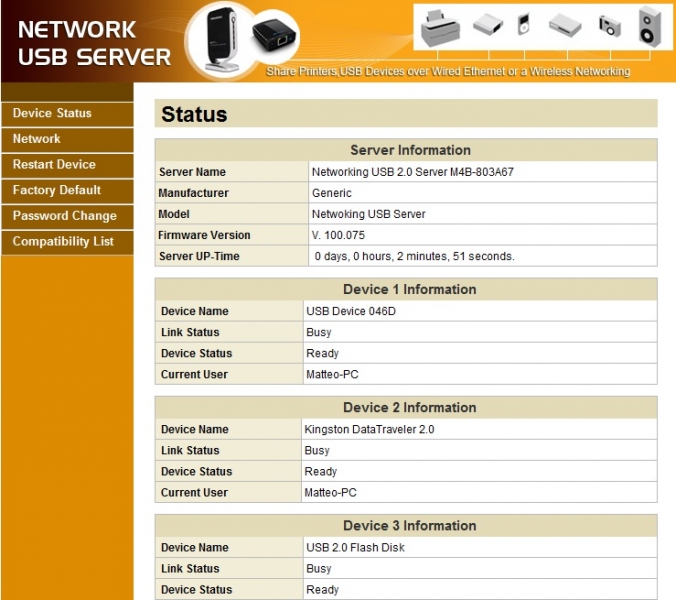Click the Kingston DataTraveler 2.0 device name
Viewport: 676px width, 600px height.
click(x=369, y=429)
